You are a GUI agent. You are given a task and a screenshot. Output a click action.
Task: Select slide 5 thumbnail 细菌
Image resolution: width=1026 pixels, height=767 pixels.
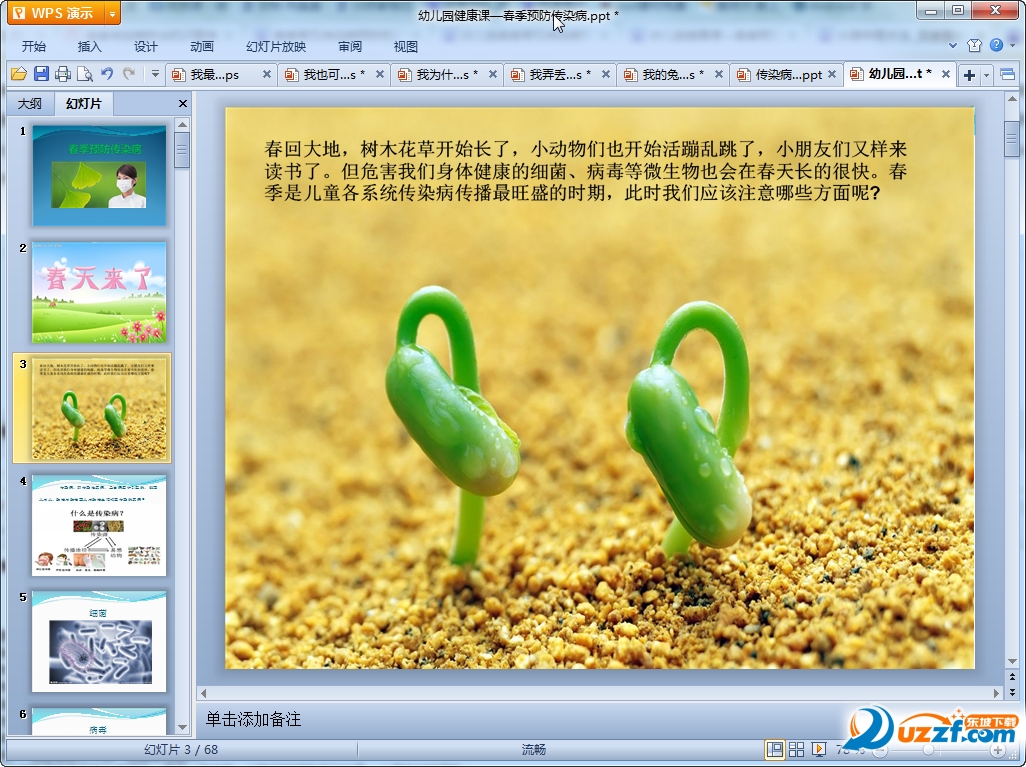pyautogui.click(x=99, y=642)
